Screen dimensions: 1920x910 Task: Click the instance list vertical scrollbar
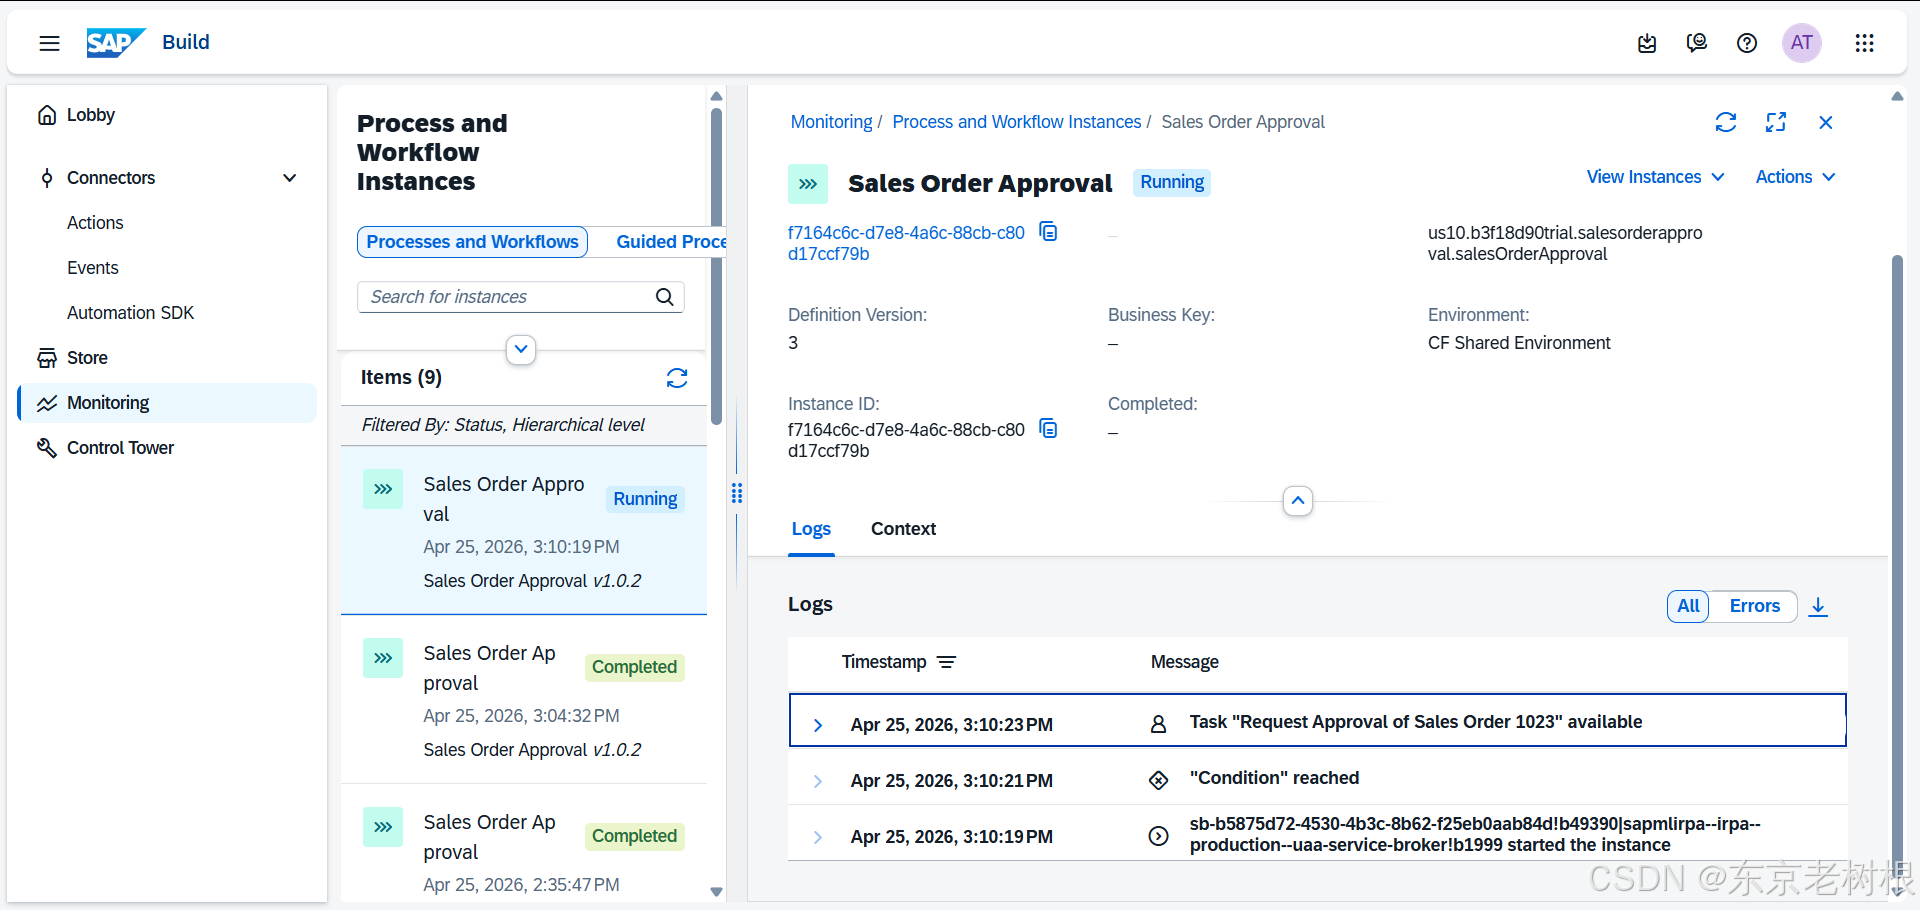[x=716, y=266]
